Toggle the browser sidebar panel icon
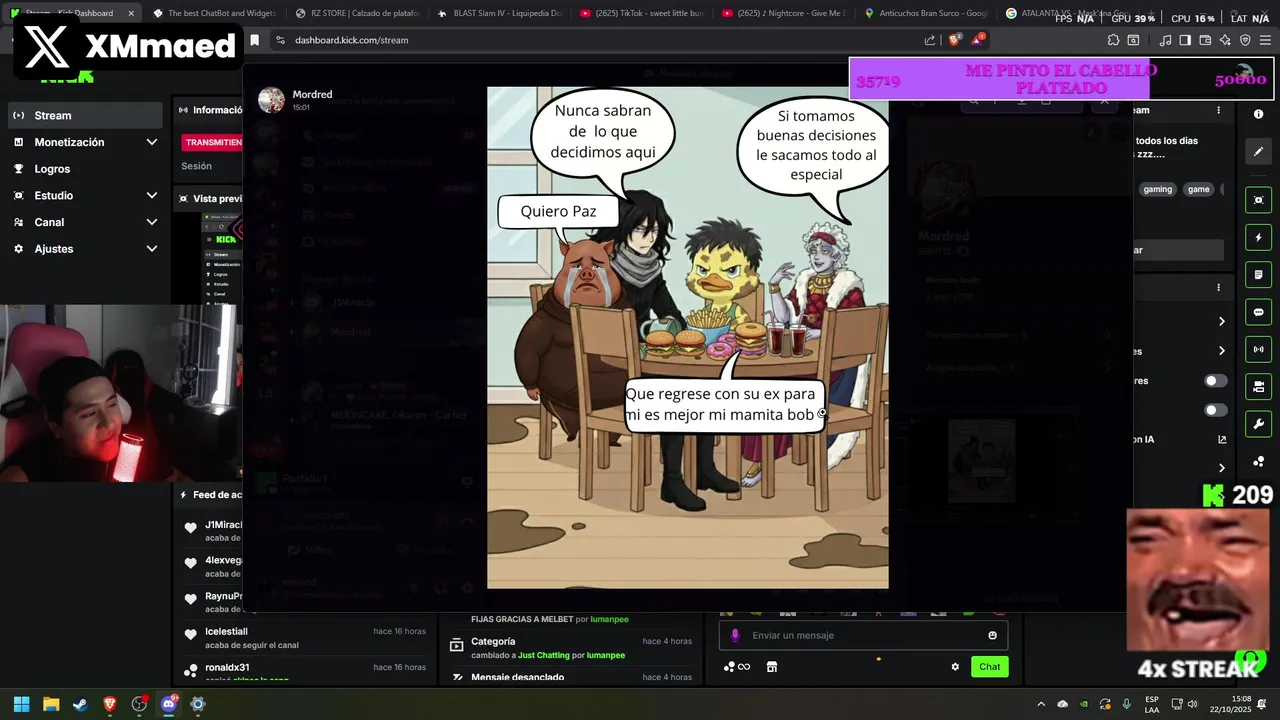The height and width of the screenshot is (720, 1280). [x=1185, y=40]
